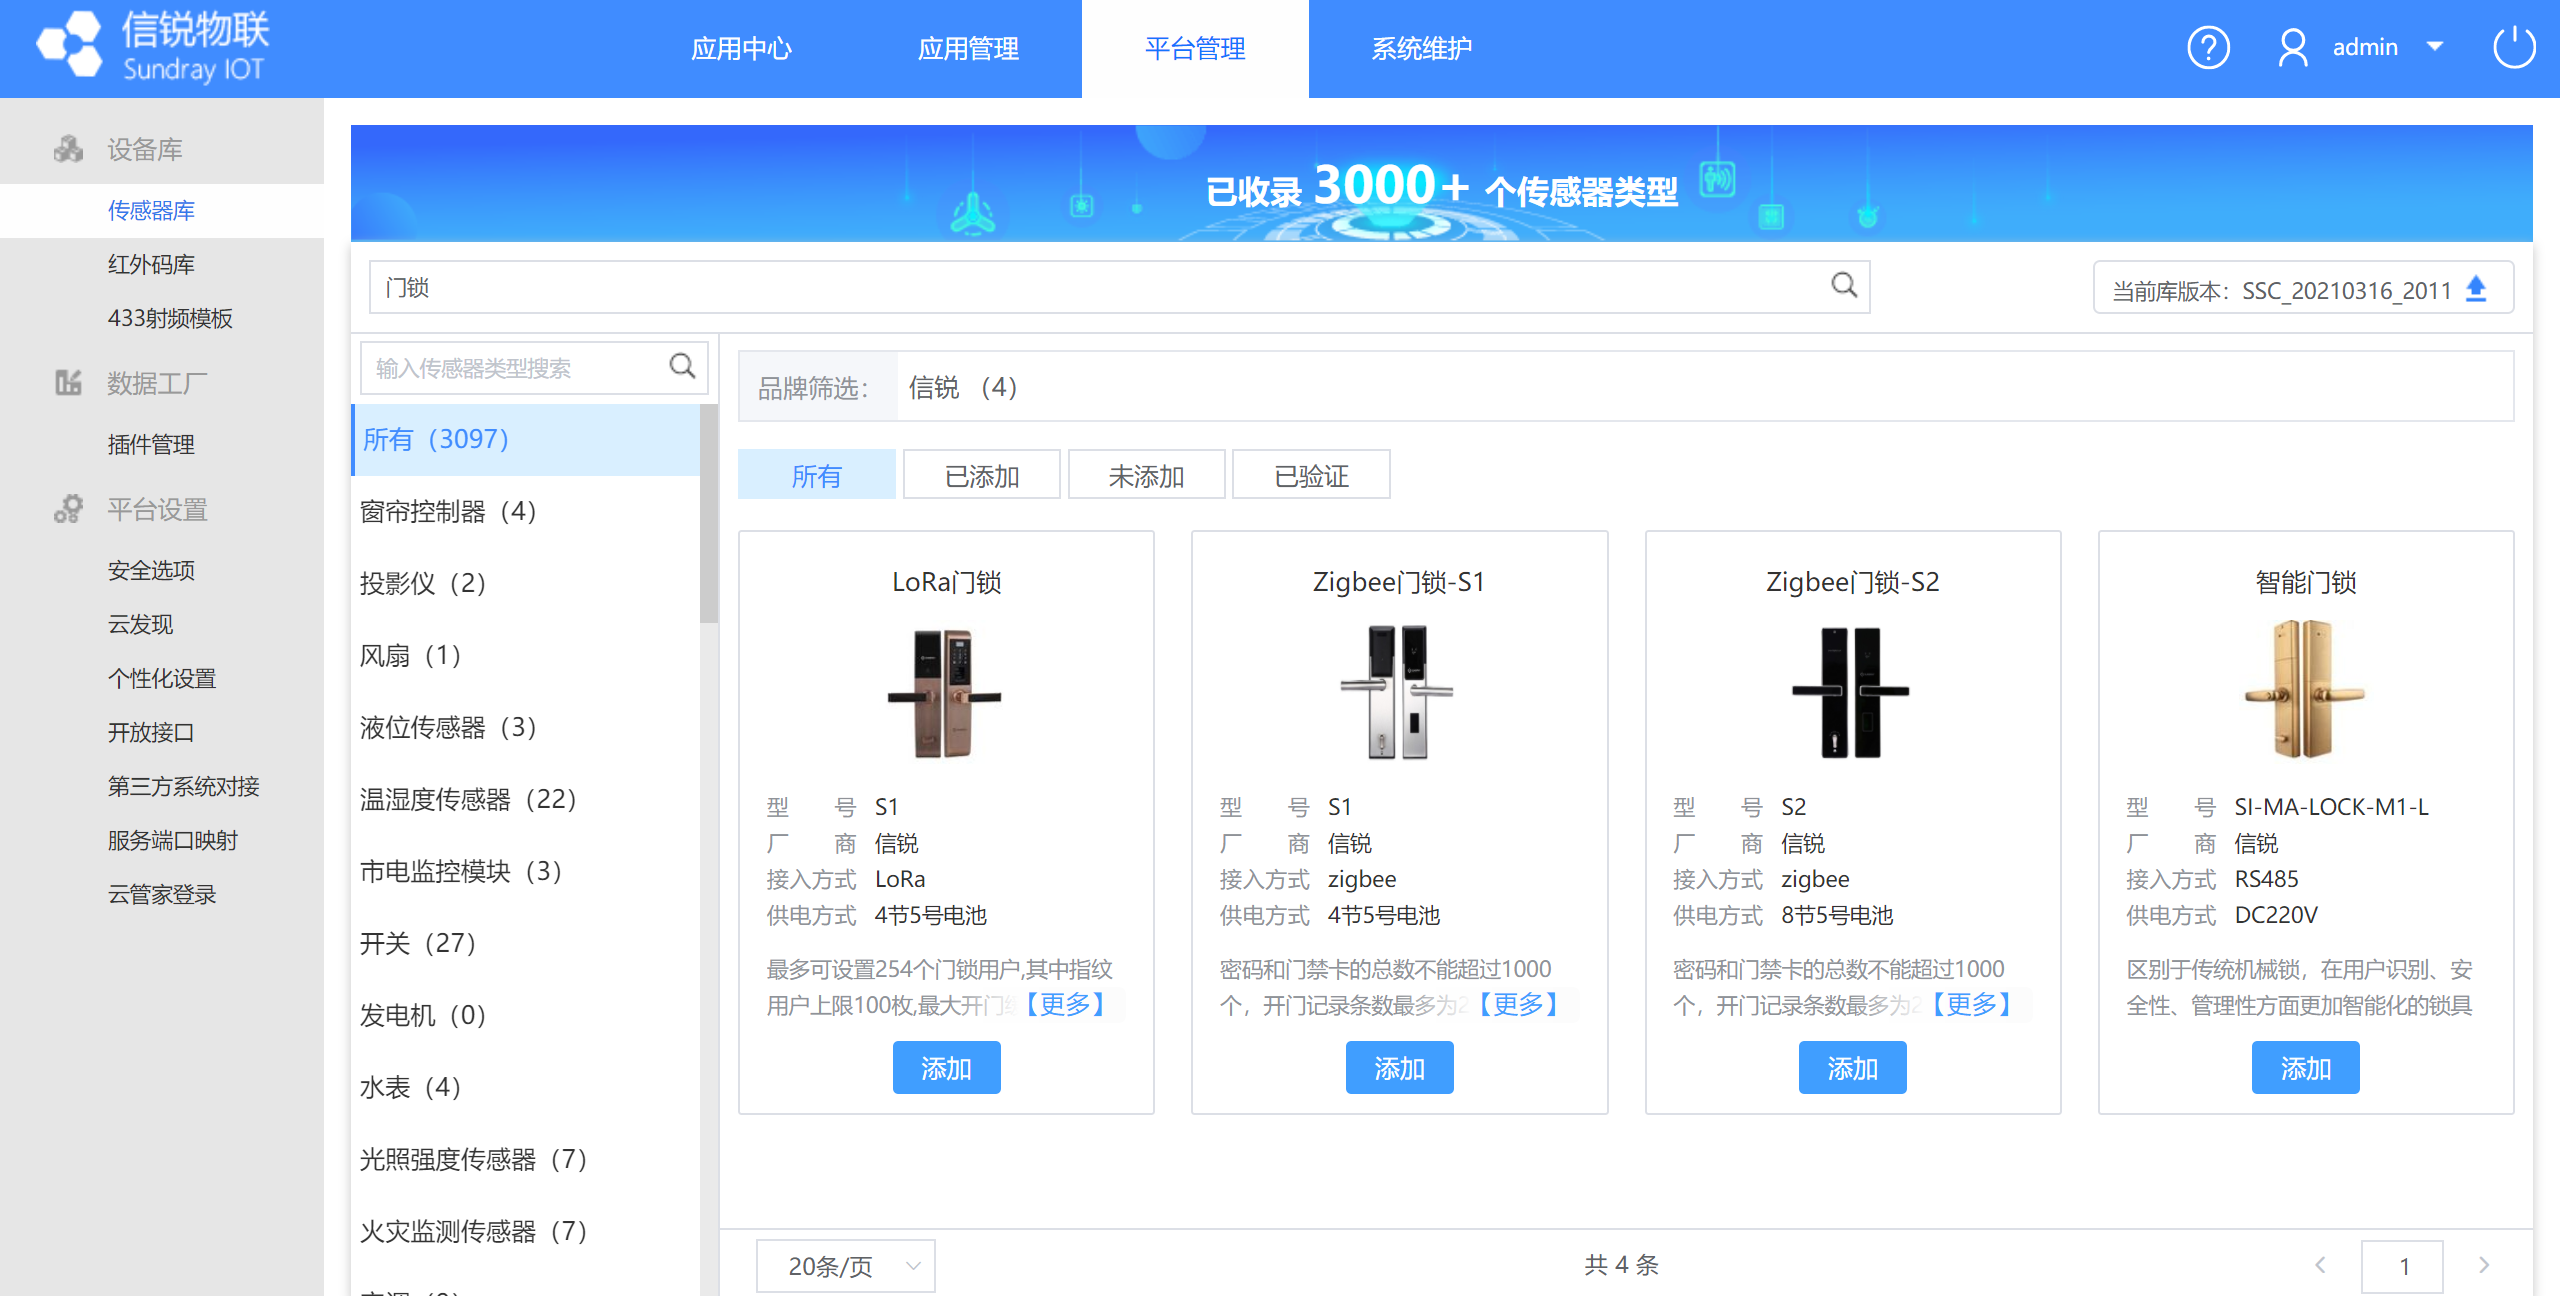Select category 水表 (4)
The image size is (2560, 1296).
[525, 1087]
